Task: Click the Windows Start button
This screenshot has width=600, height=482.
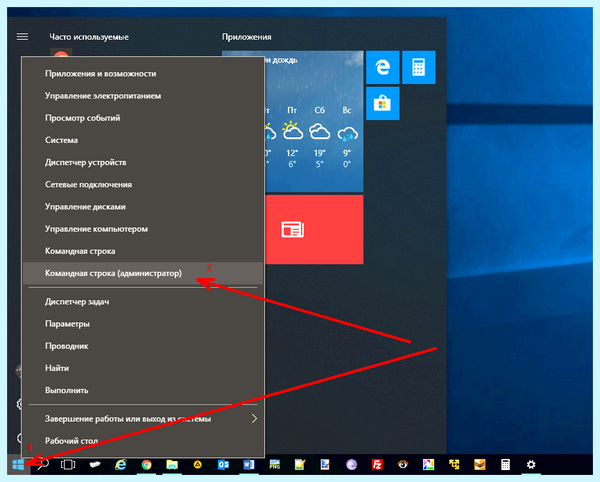Action: (x=18, y=464)
